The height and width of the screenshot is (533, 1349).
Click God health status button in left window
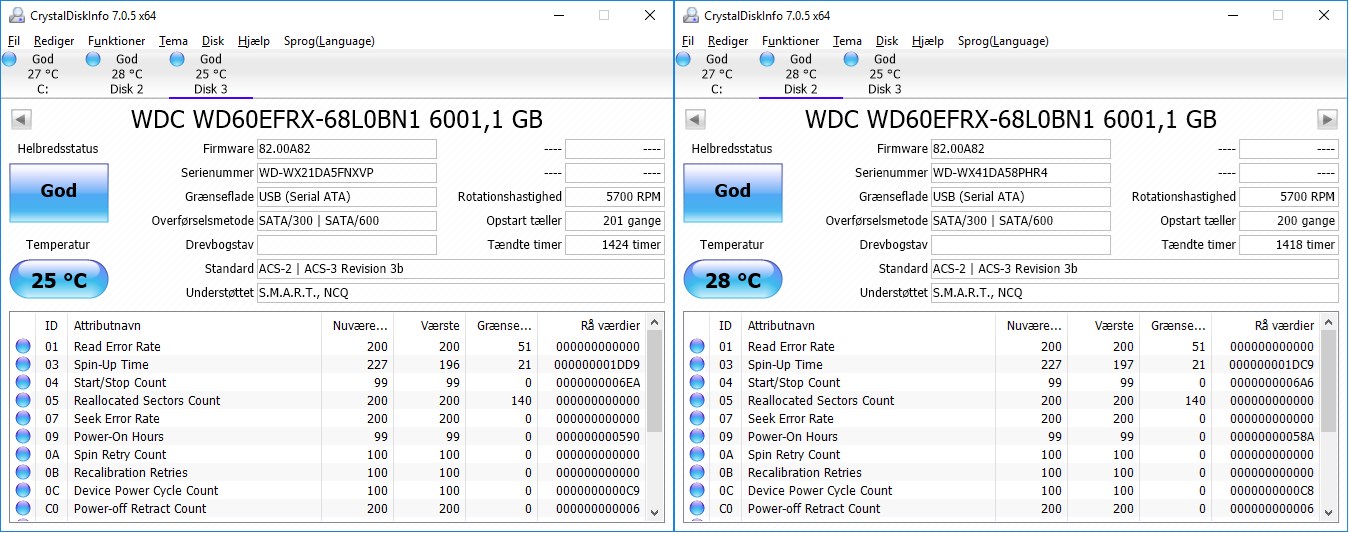[59, 192]
